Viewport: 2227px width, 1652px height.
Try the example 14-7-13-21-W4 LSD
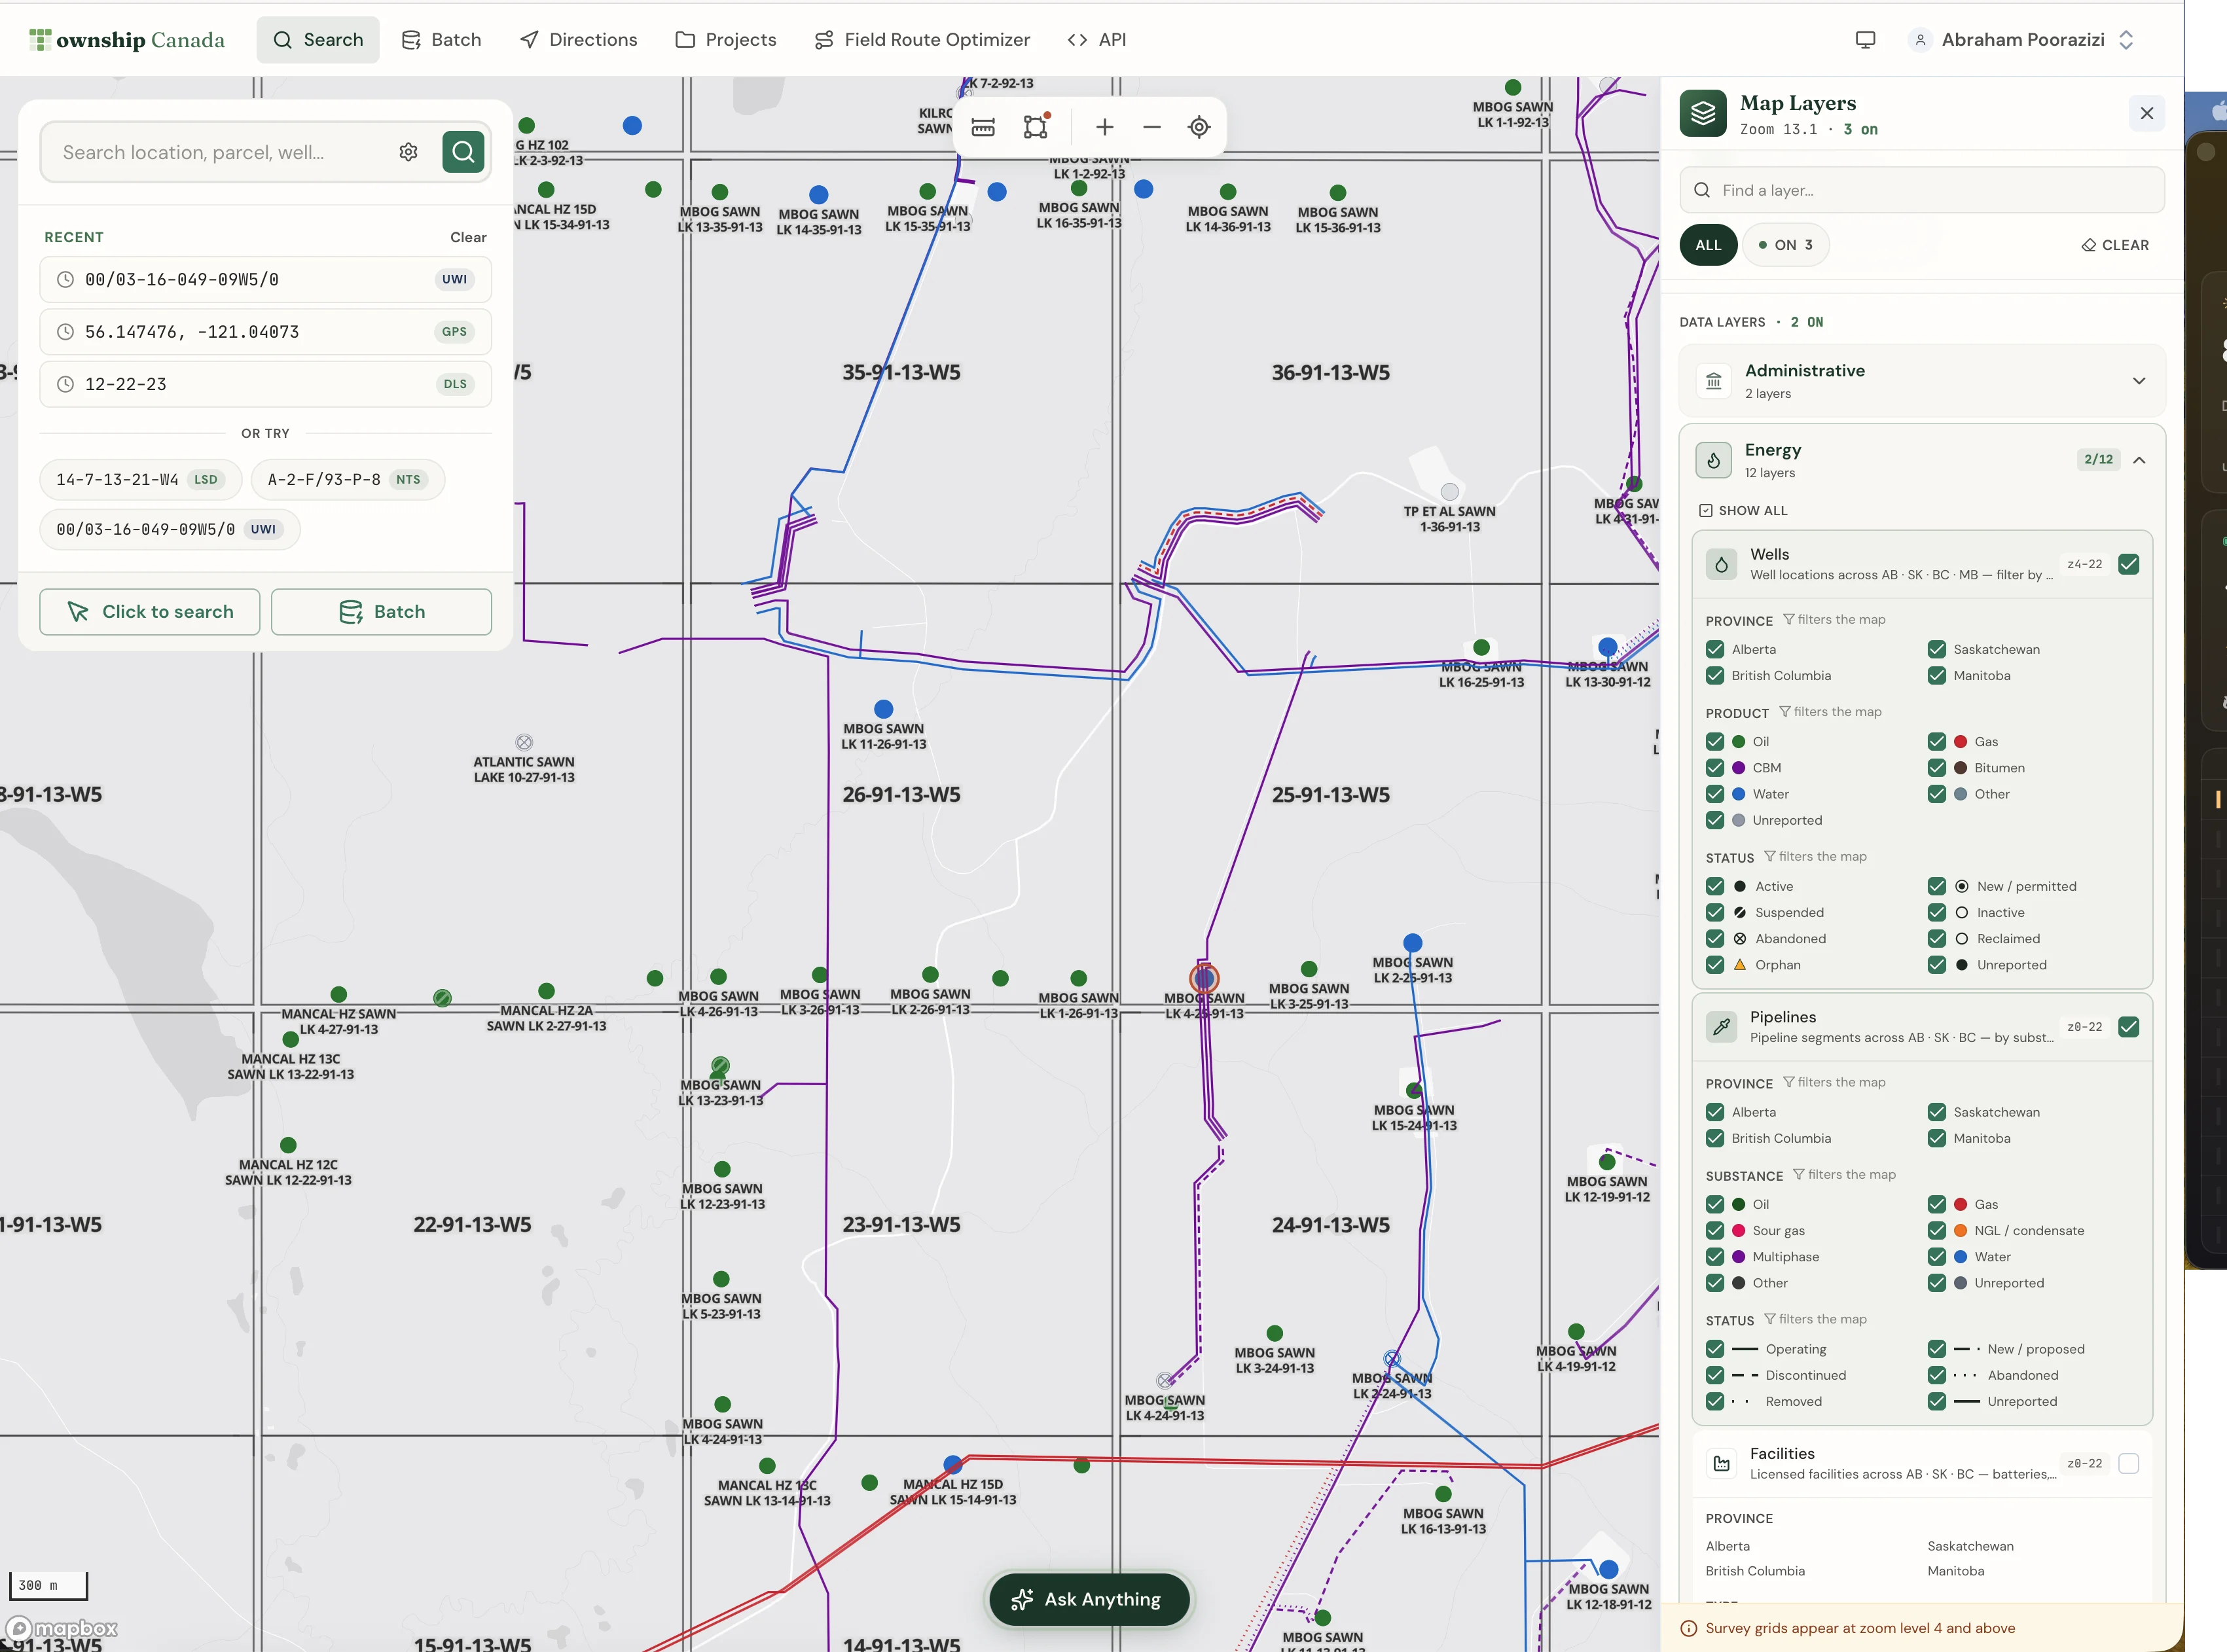pos(140,480)
